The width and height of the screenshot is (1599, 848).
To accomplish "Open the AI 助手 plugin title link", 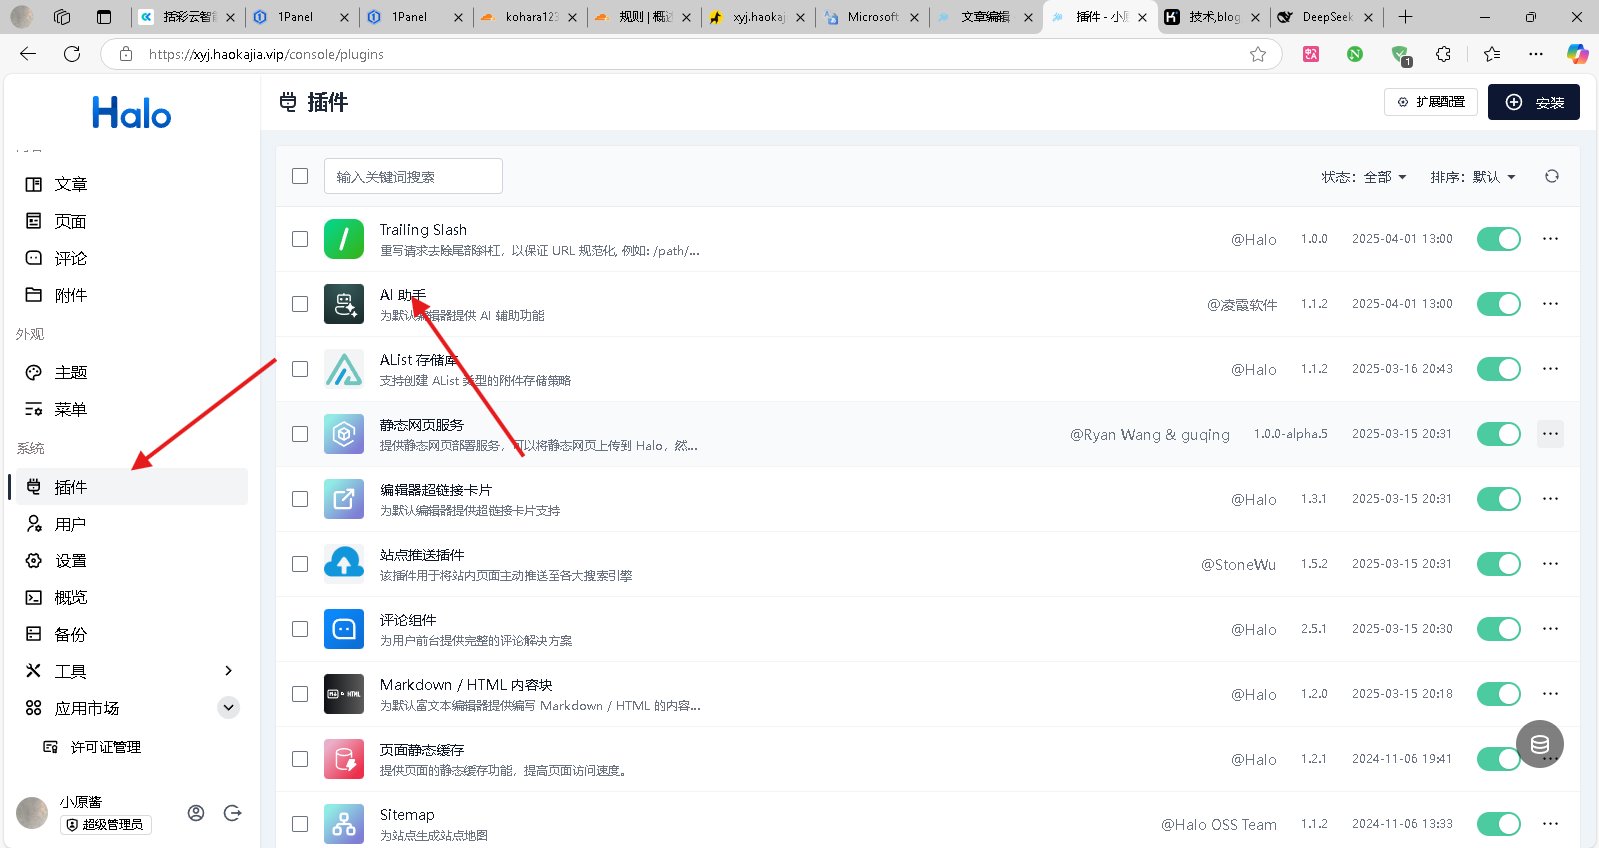I will [x=403, y=295].
